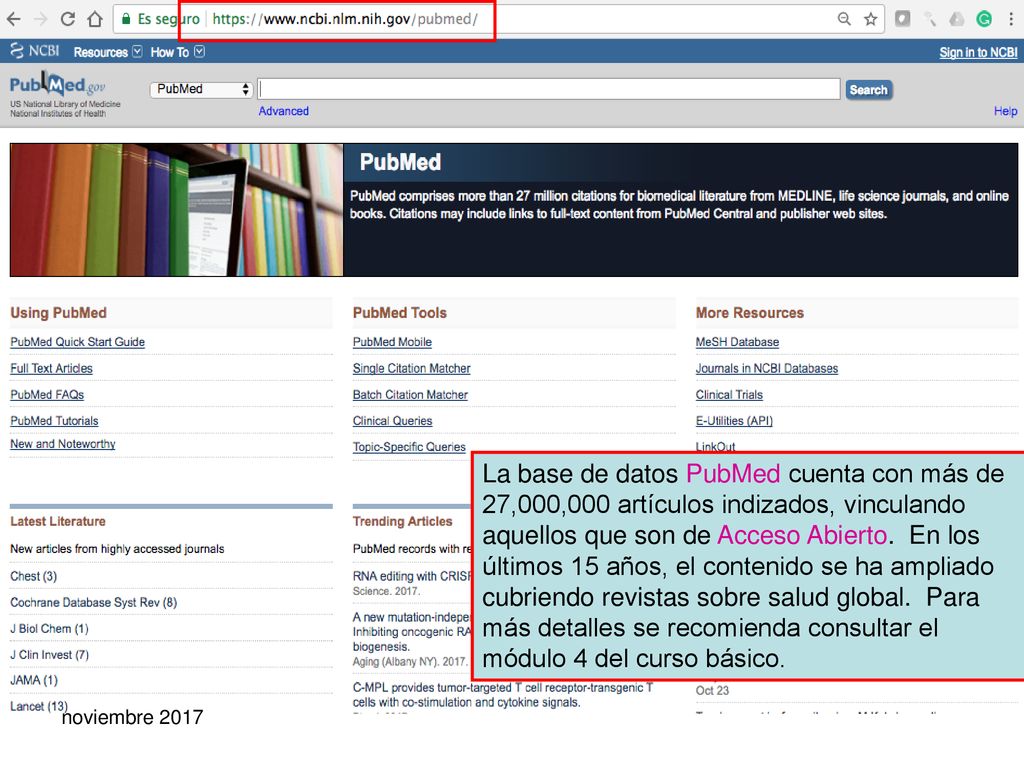The height and width of the screenshot is (768, 1024).
Task: Open the browser home icon
Action: pos(95,19)
